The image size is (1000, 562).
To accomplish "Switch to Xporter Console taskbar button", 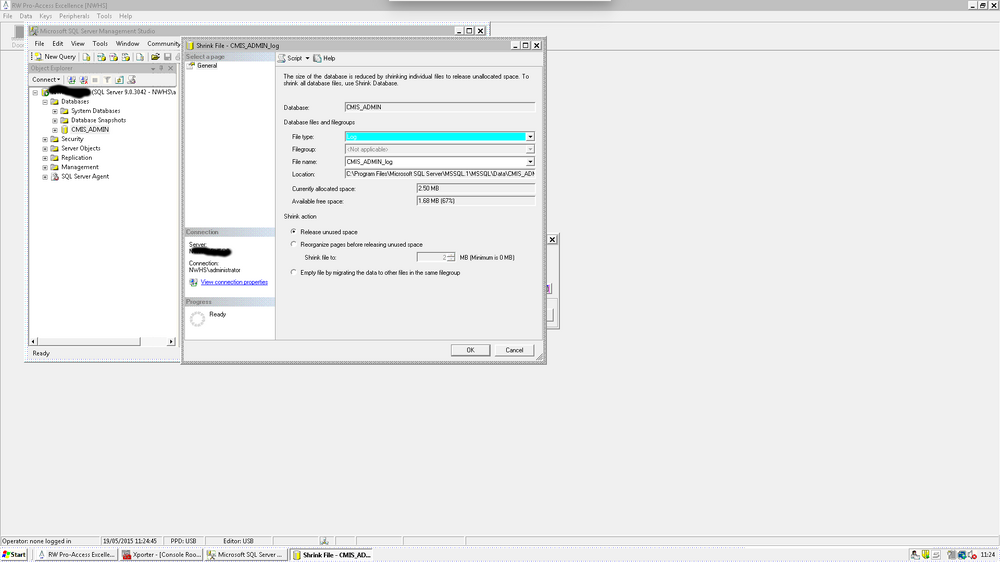I will (x=161, y=555).
